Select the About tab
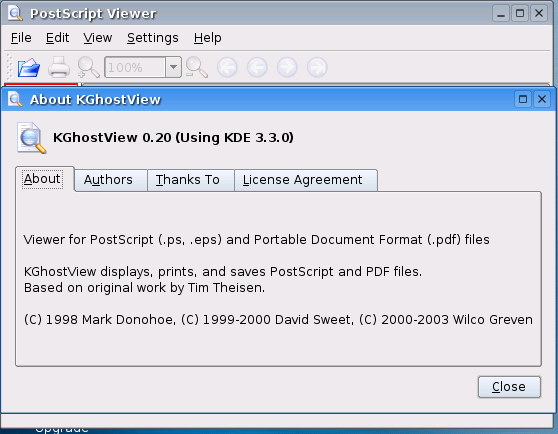Viewport: 558px width, 434px height. pyautogui.click(x=45, y=179)
